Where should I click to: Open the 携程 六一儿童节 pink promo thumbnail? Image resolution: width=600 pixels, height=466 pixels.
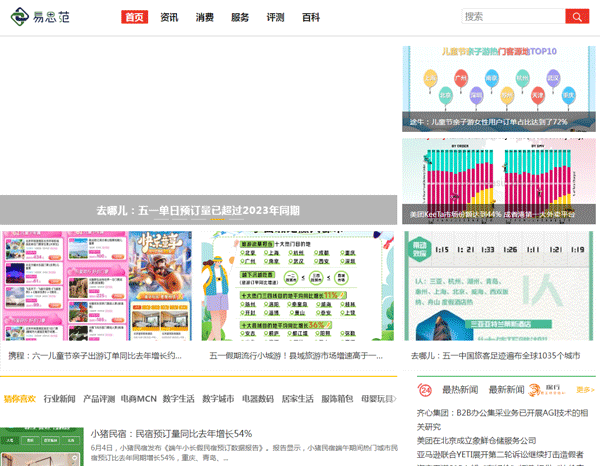[x=97, y=286]
